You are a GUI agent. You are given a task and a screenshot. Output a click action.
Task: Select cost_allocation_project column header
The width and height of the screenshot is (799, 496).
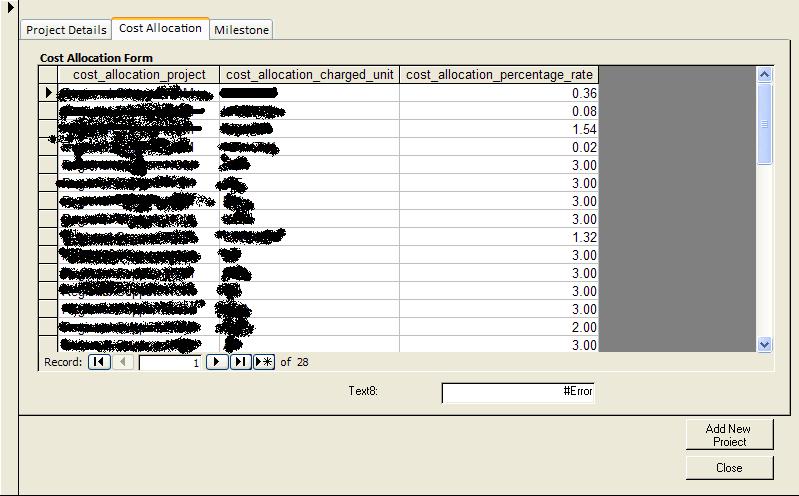pyautogui.click(x=139, y=74)
